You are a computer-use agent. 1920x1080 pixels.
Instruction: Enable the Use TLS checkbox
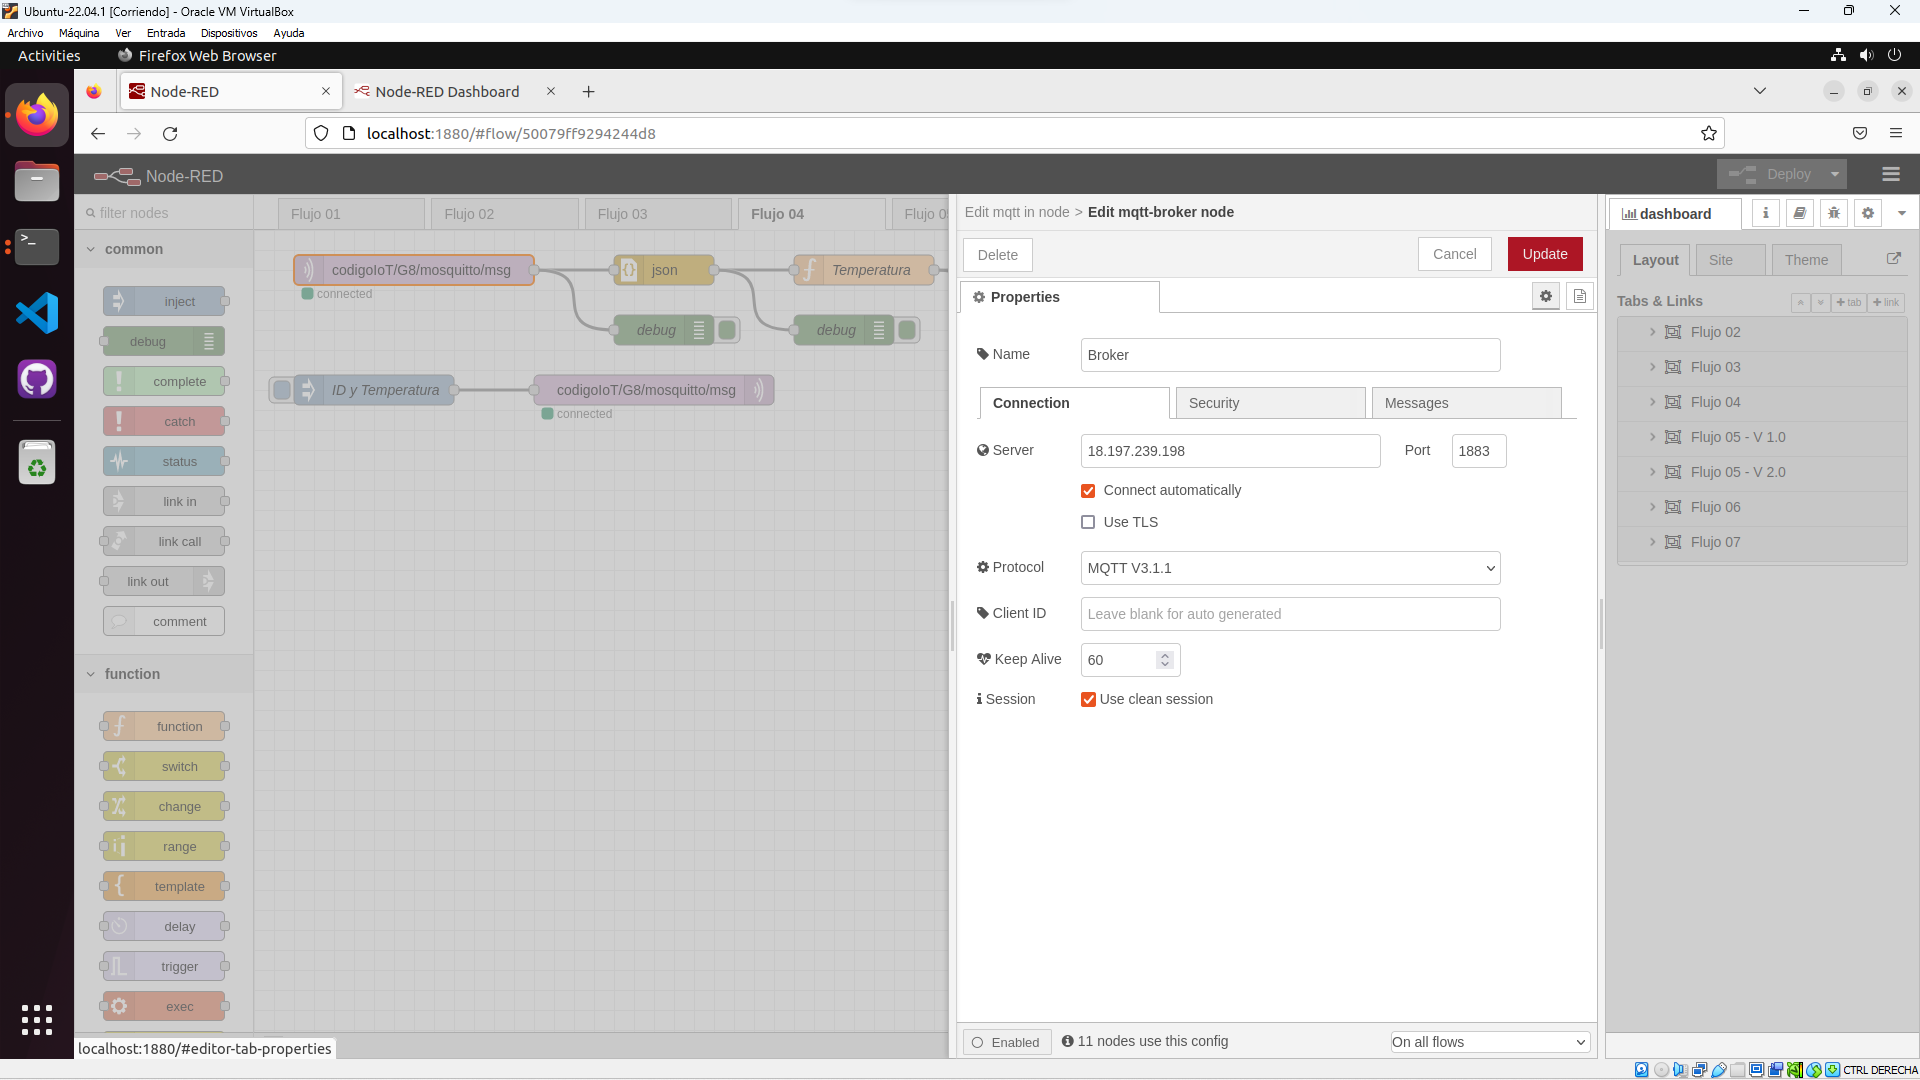click(1088, 522)
